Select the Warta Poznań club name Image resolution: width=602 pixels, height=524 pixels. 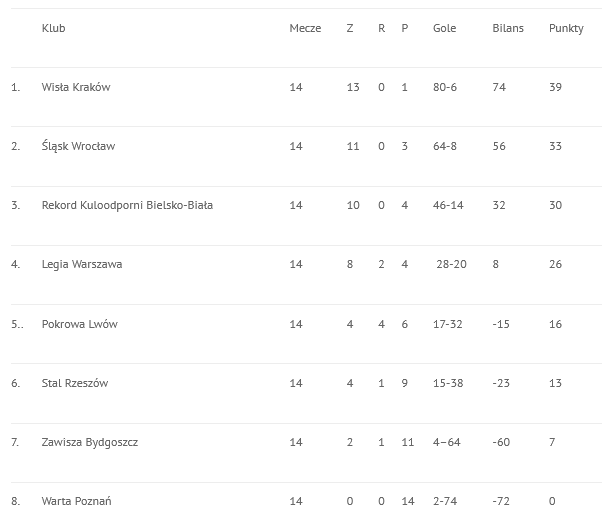(76, 501)
